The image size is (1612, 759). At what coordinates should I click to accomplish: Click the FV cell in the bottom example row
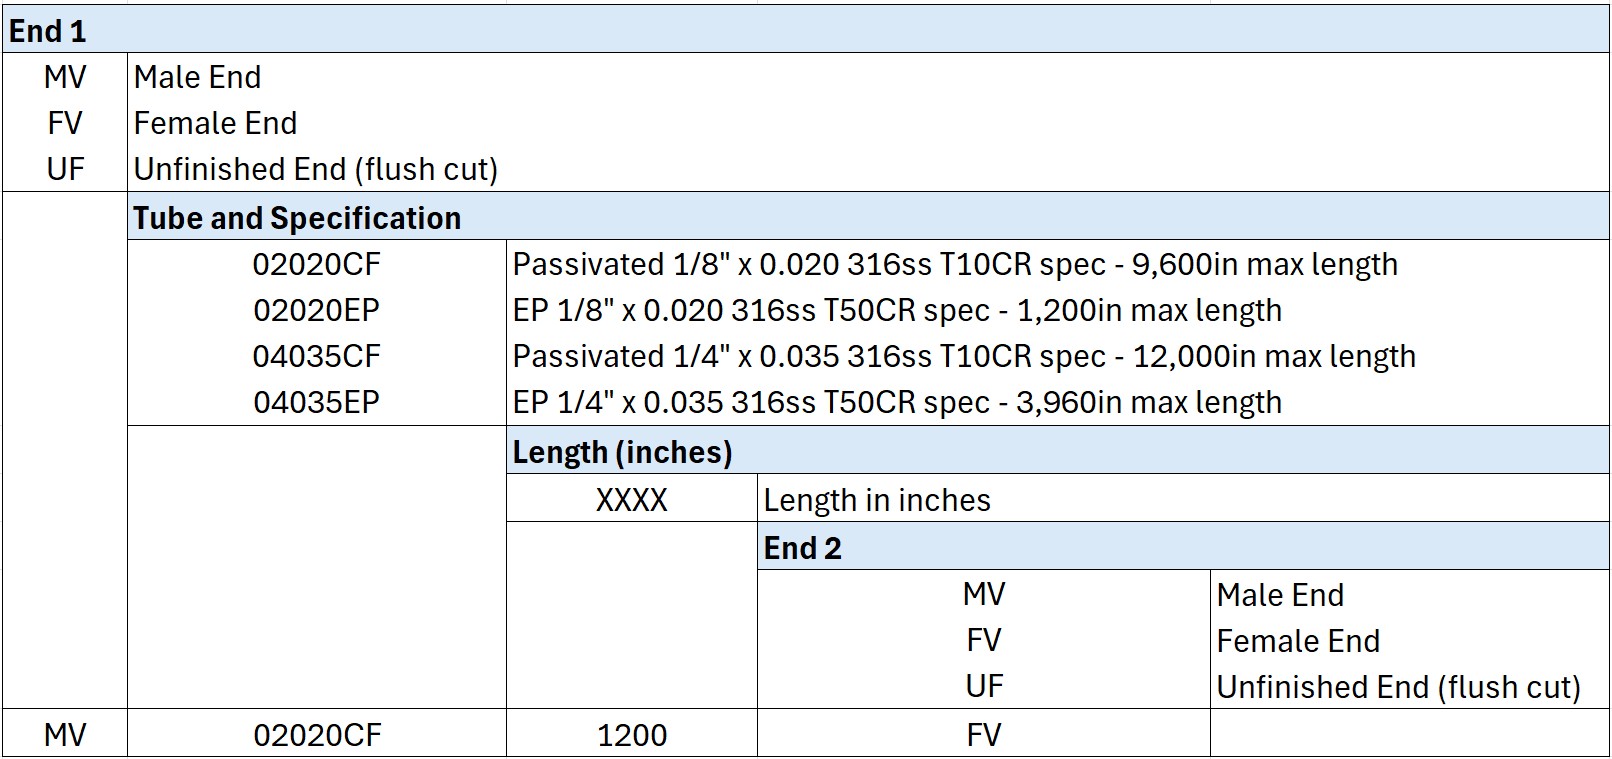(983, 735)
